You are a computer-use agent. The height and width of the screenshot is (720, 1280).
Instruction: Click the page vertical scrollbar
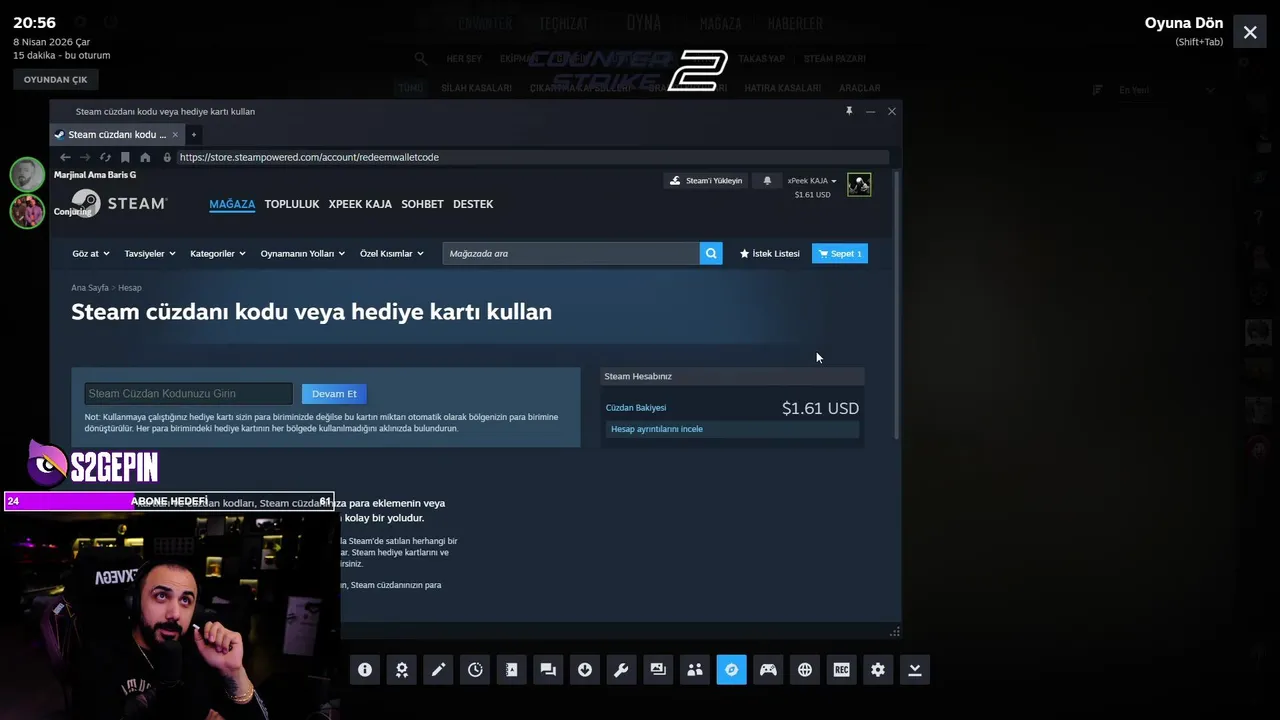[x=896, y=305]
